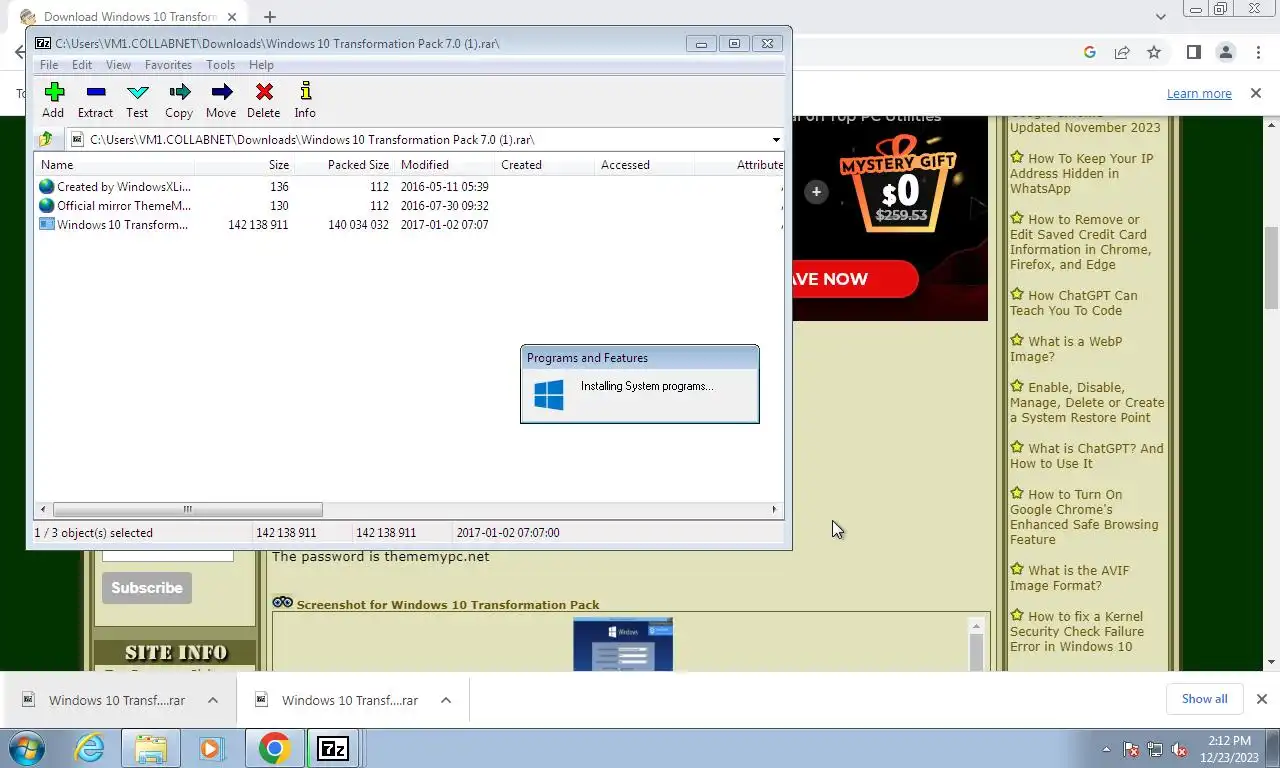This screenshot has width=1280, height=768.
Task: Select the 'Created by WindowsXLi...' file row
Action: (x=410, y=187)
